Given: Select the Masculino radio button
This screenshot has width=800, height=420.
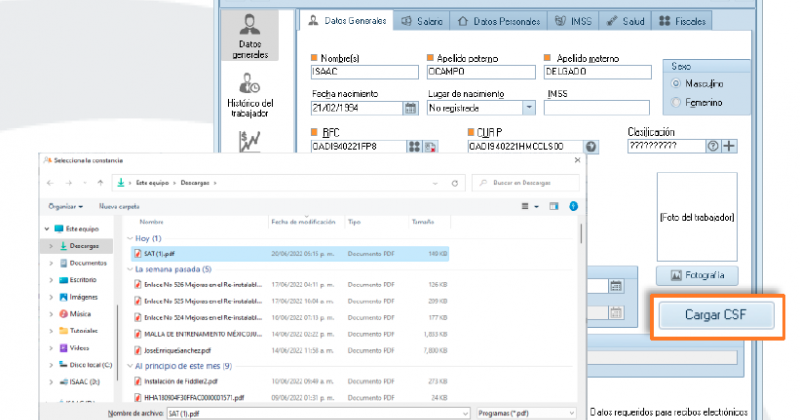Looking at the screenshot, I should click(x=676, y=83).
